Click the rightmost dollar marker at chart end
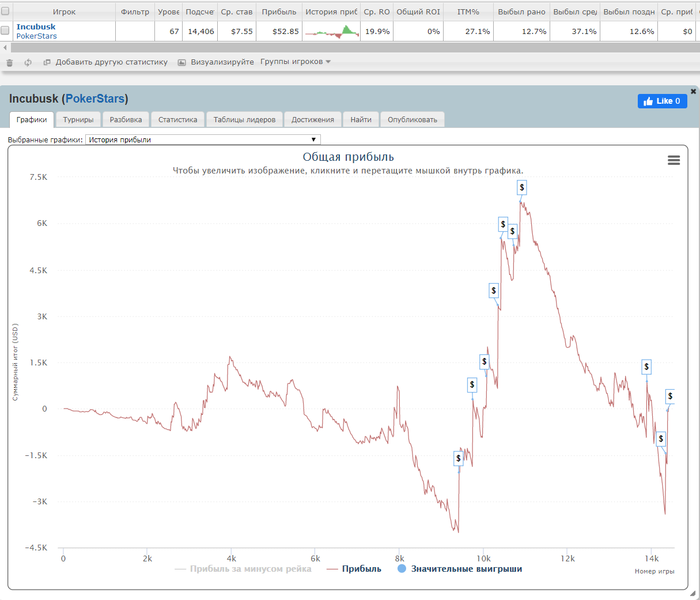The height and width of the screenshot is (600, 700). (670, 396)
